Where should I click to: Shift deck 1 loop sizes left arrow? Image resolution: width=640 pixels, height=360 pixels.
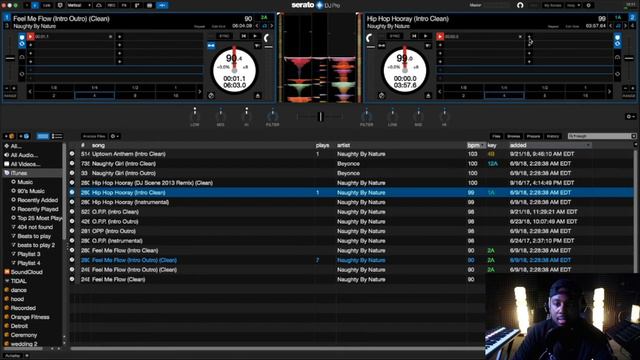(x=30, y=92)
